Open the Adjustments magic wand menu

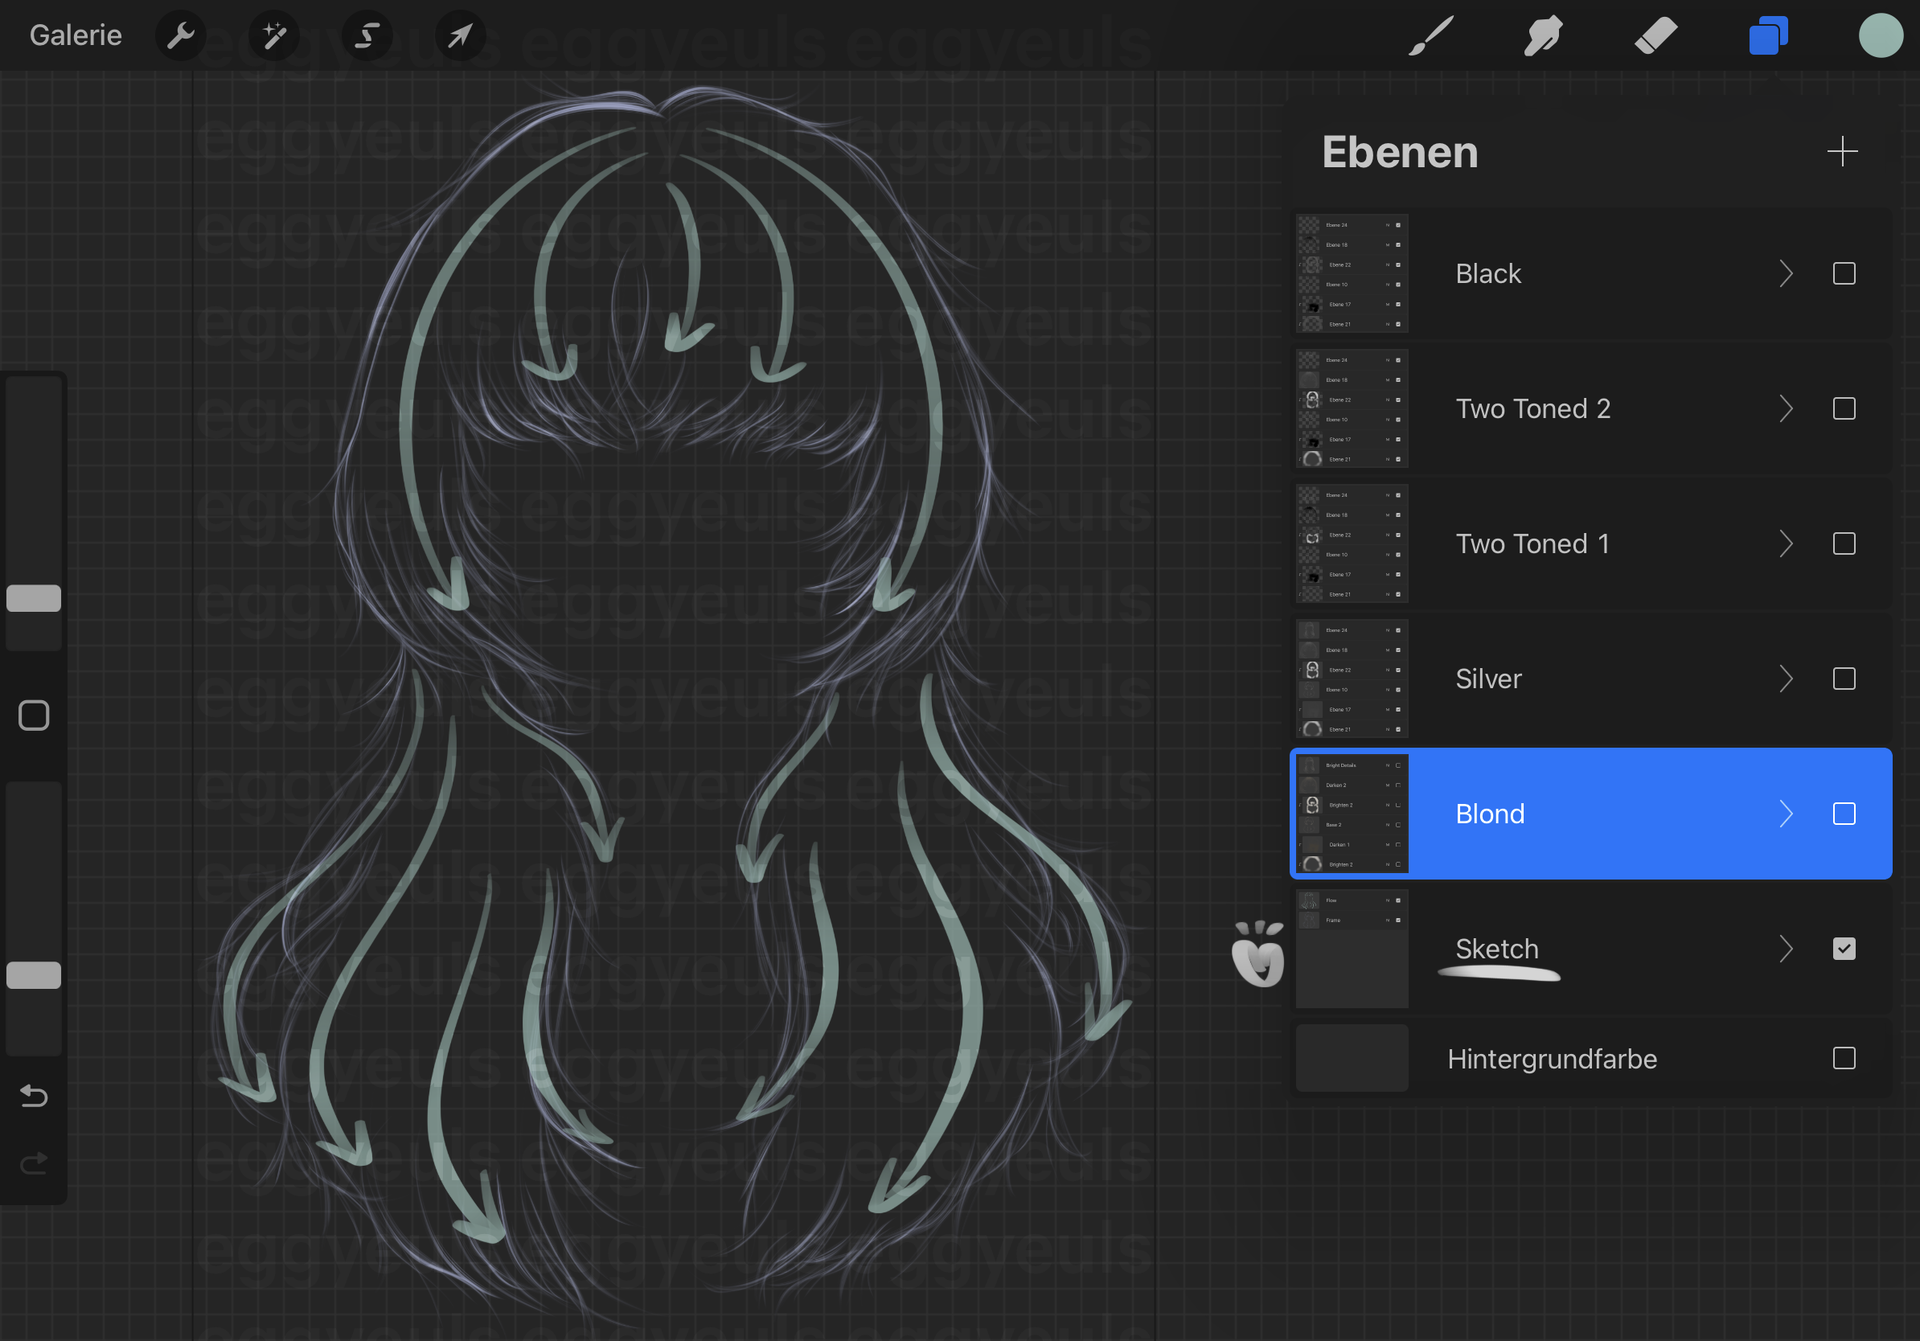click(x=274, y=36)
